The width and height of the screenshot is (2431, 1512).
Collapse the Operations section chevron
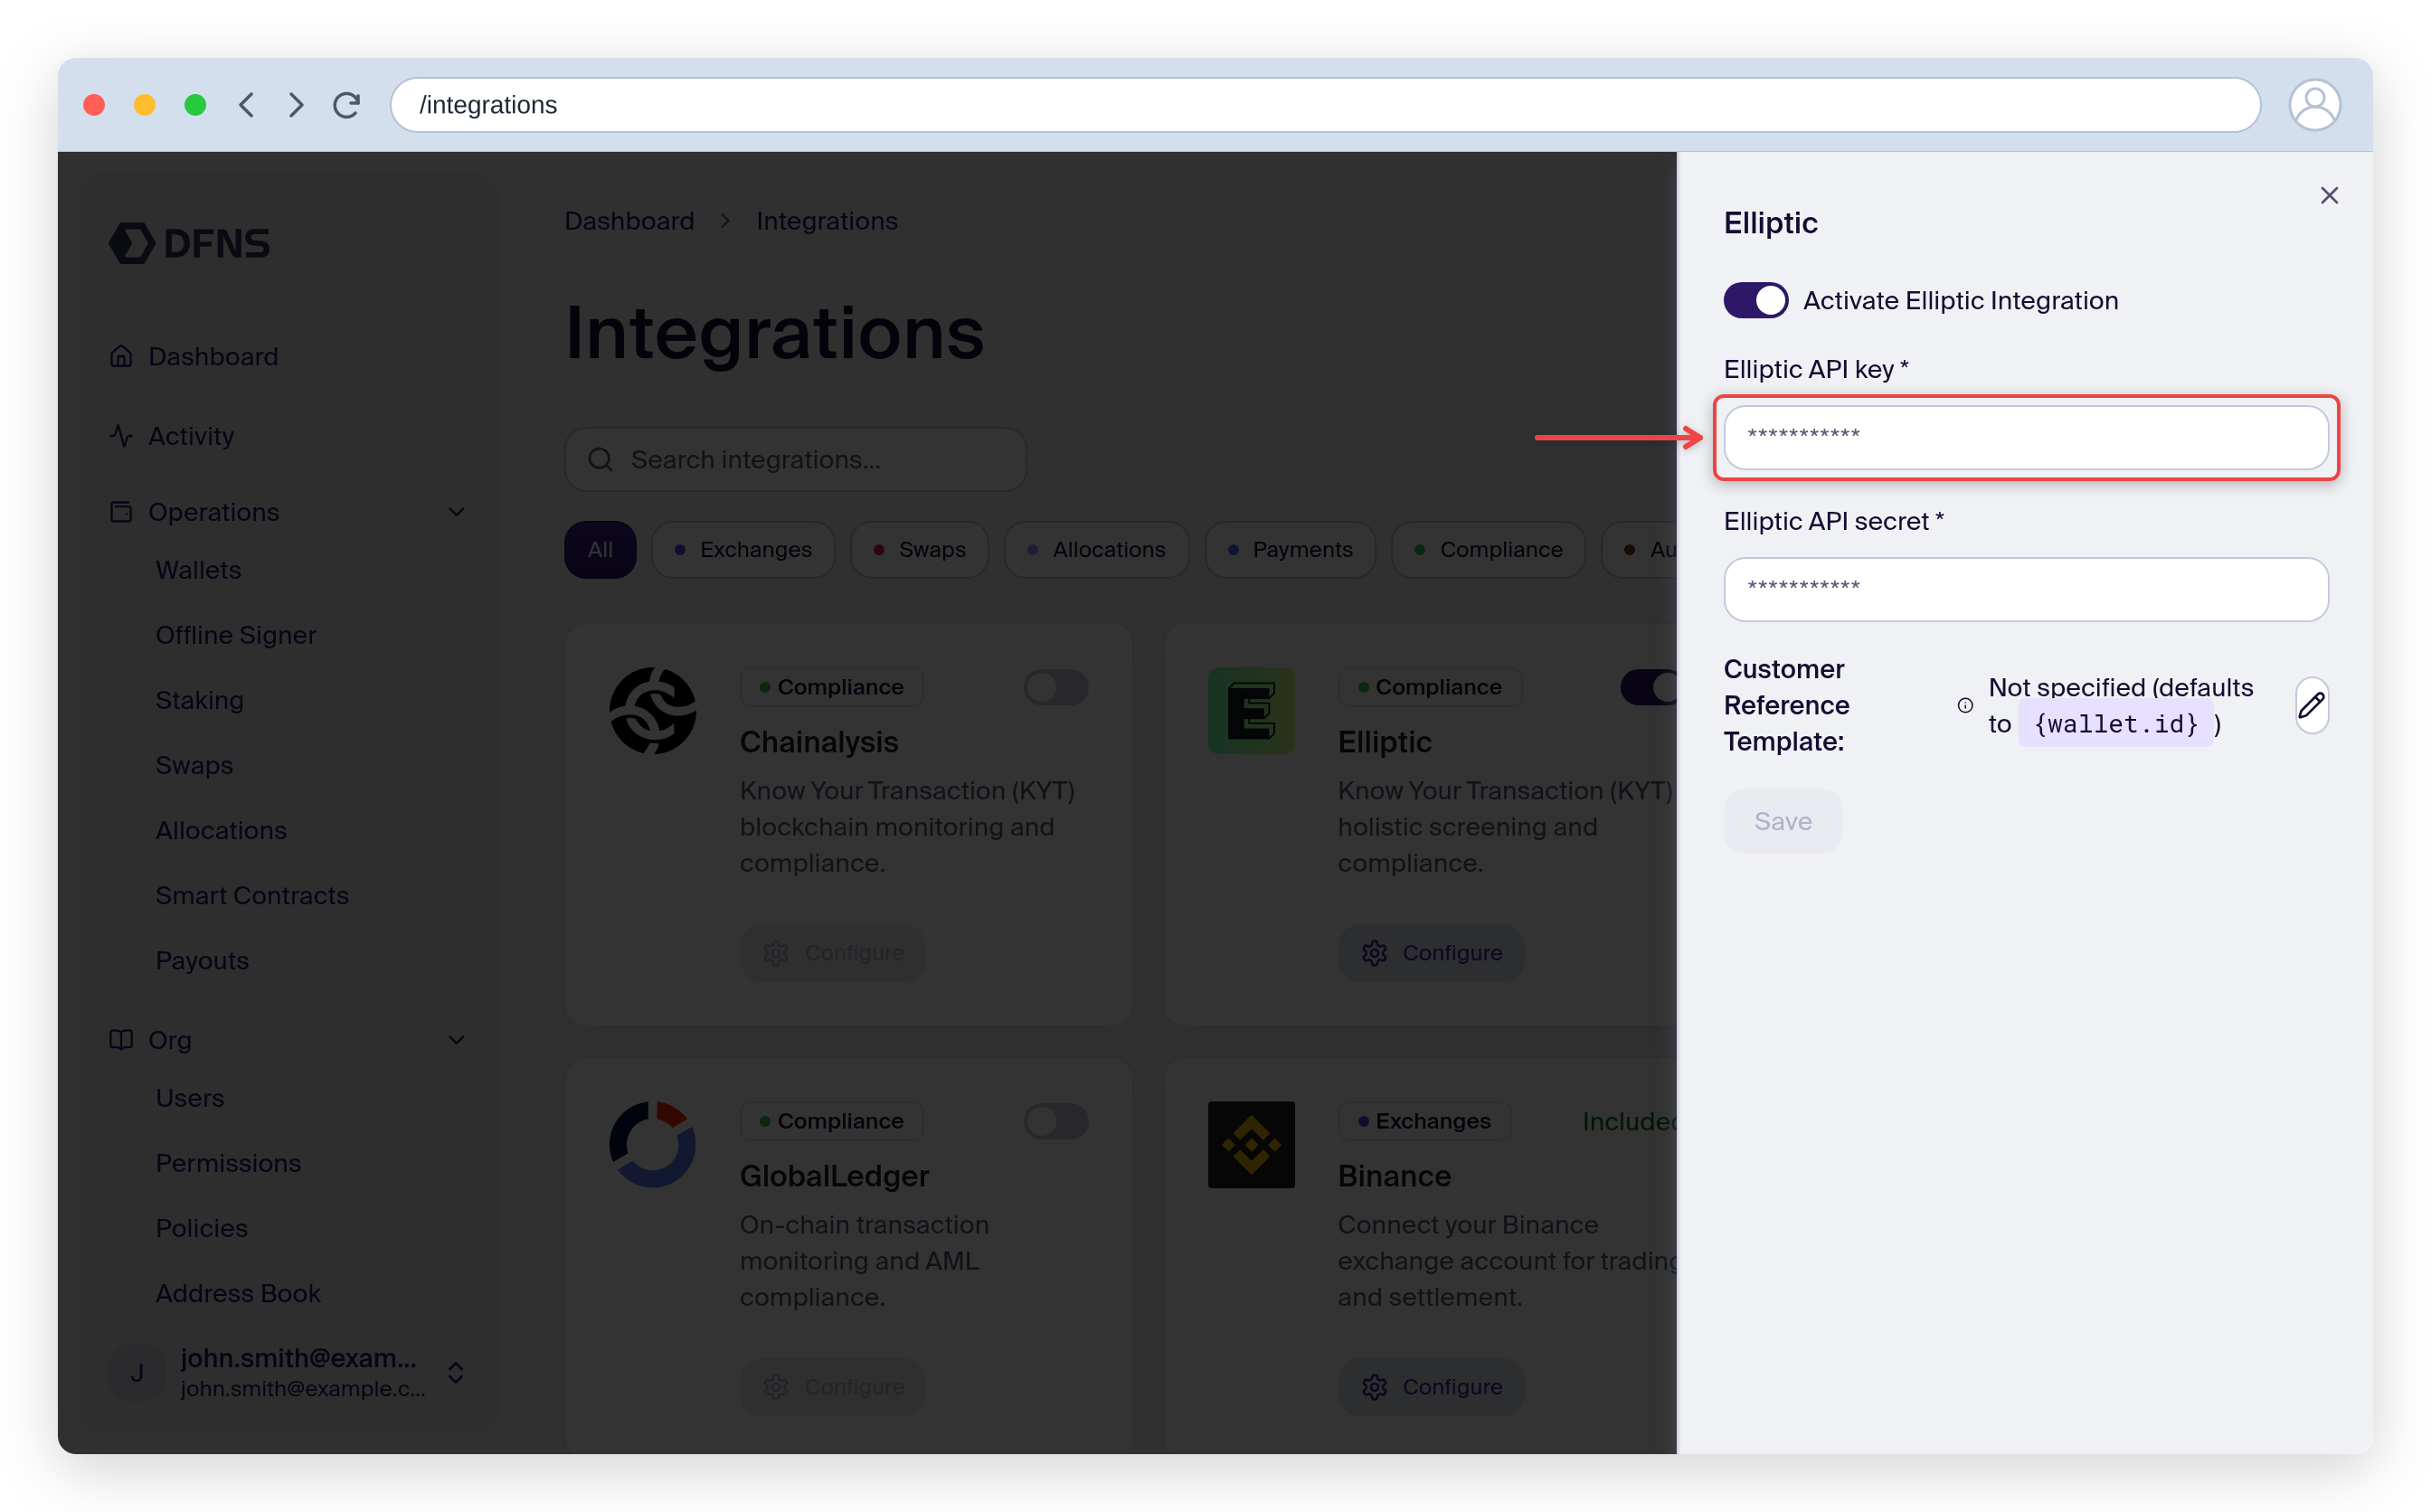[456, 512]
